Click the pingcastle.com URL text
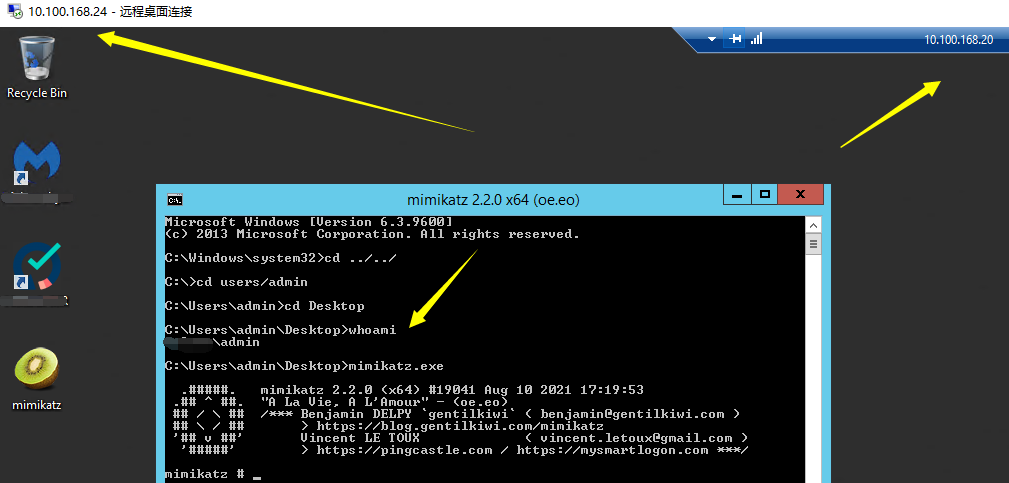The width and height of the screenshot is (1009, 483). point(405,450)
